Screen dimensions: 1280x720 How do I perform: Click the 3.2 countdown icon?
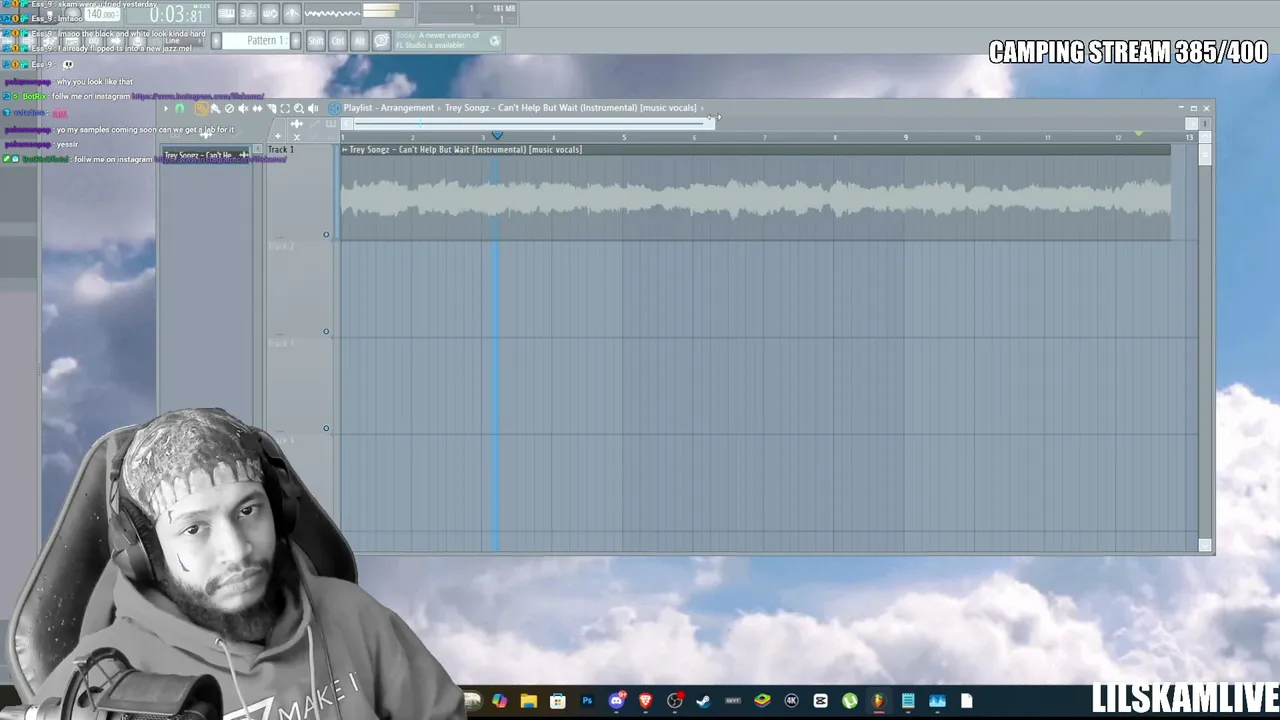coord(248,13)
